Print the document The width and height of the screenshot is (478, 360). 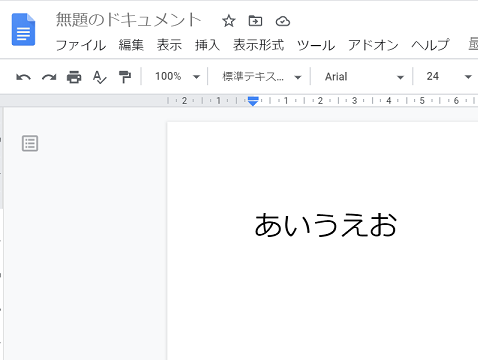click(74, 77)
